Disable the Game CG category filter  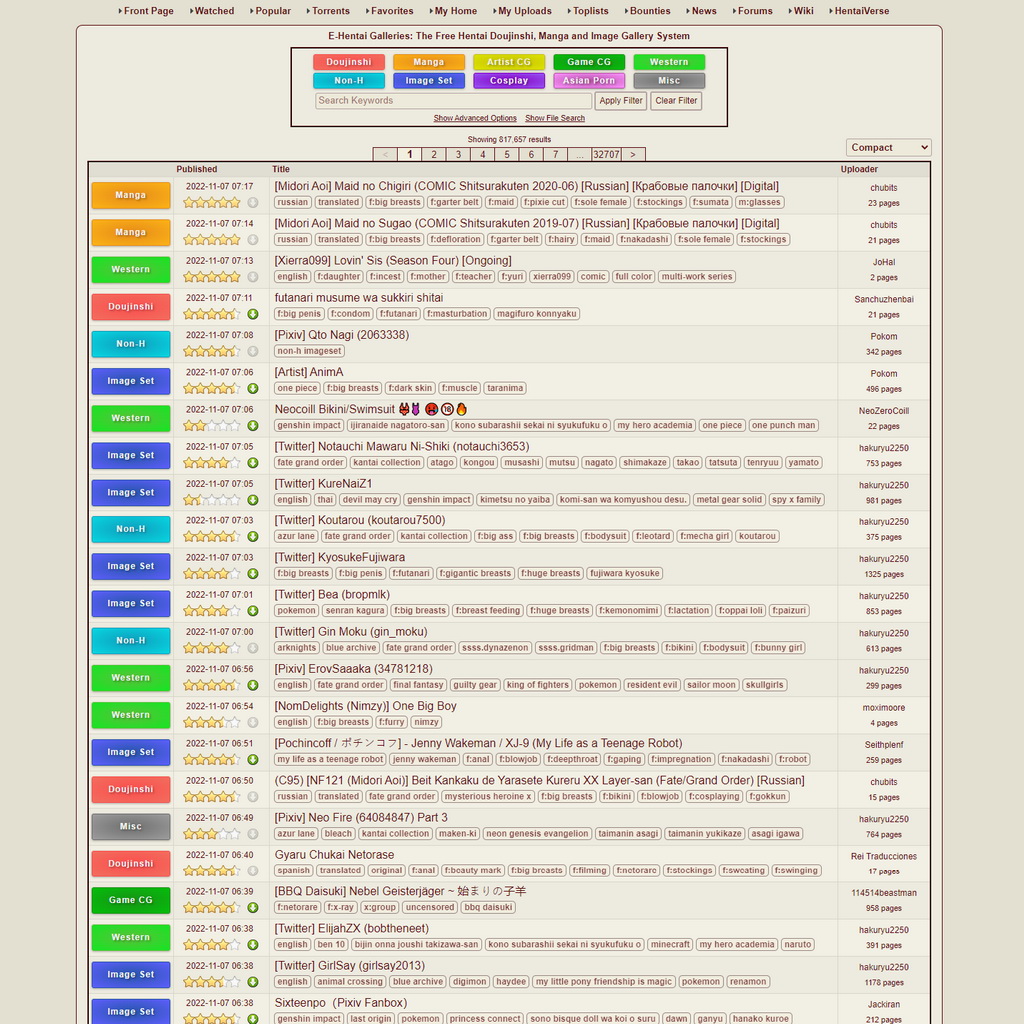point(589,62)
